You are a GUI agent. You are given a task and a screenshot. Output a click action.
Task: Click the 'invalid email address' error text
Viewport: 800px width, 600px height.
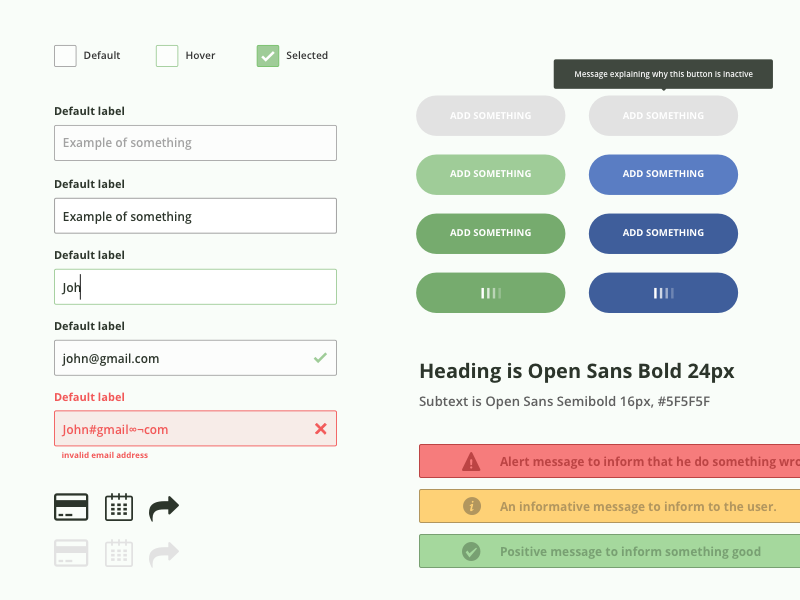coord(105,455)
